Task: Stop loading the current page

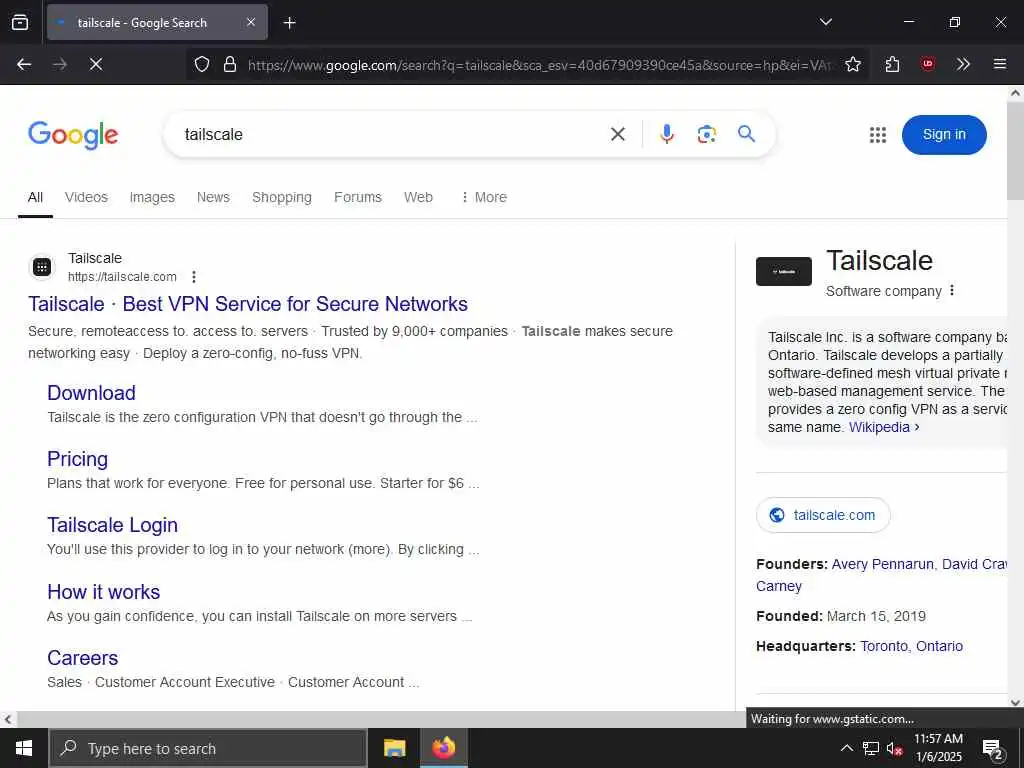Action: [95, 64]
